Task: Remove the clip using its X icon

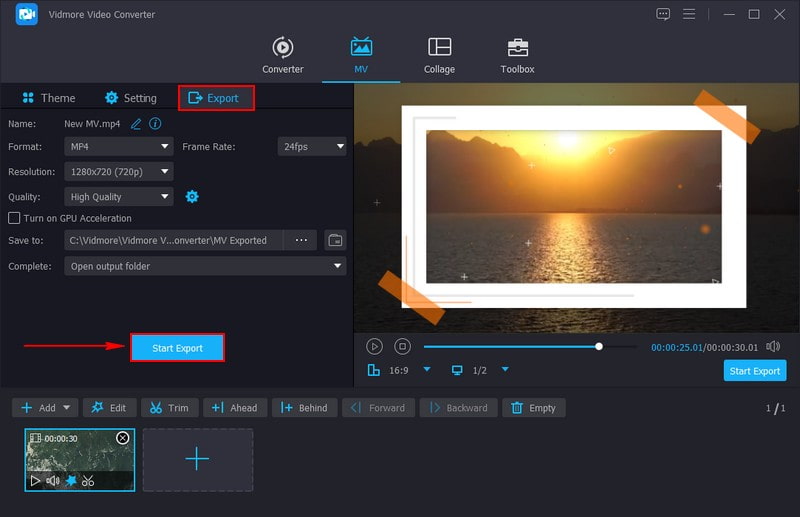Action: [x=123, y=438]
